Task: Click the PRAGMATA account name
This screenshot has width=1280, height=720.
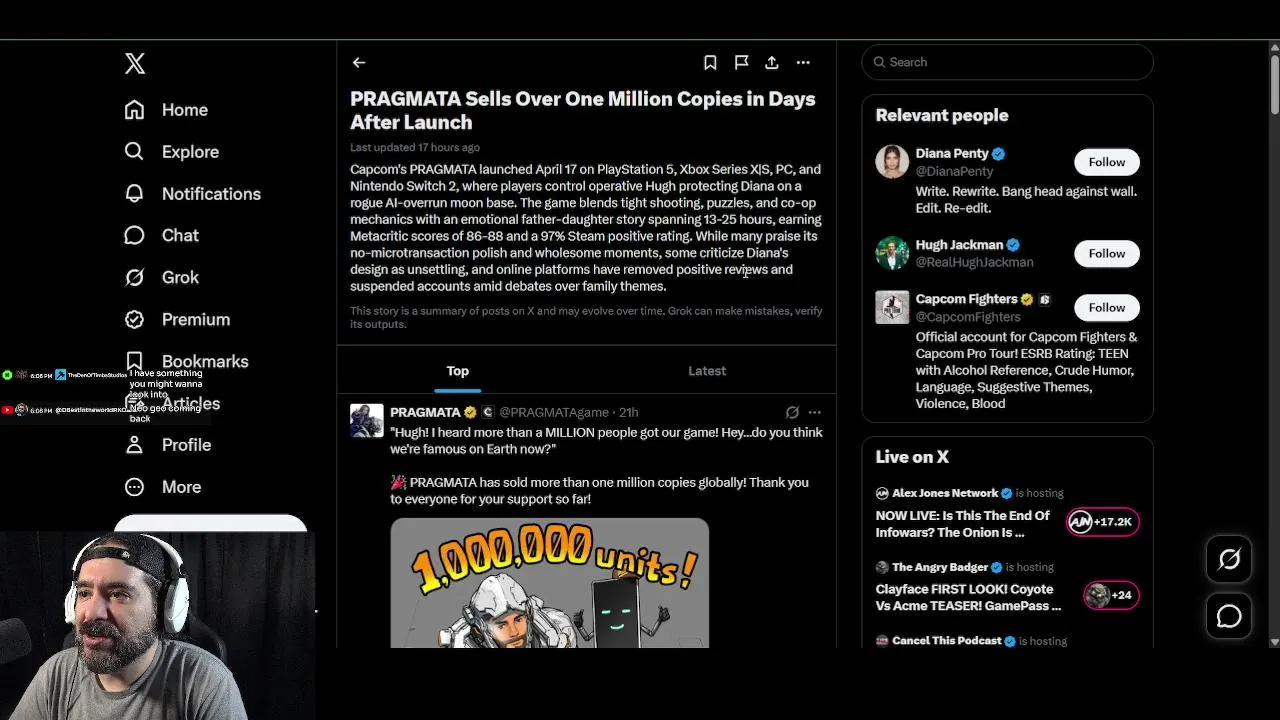Action: point(425,412)
